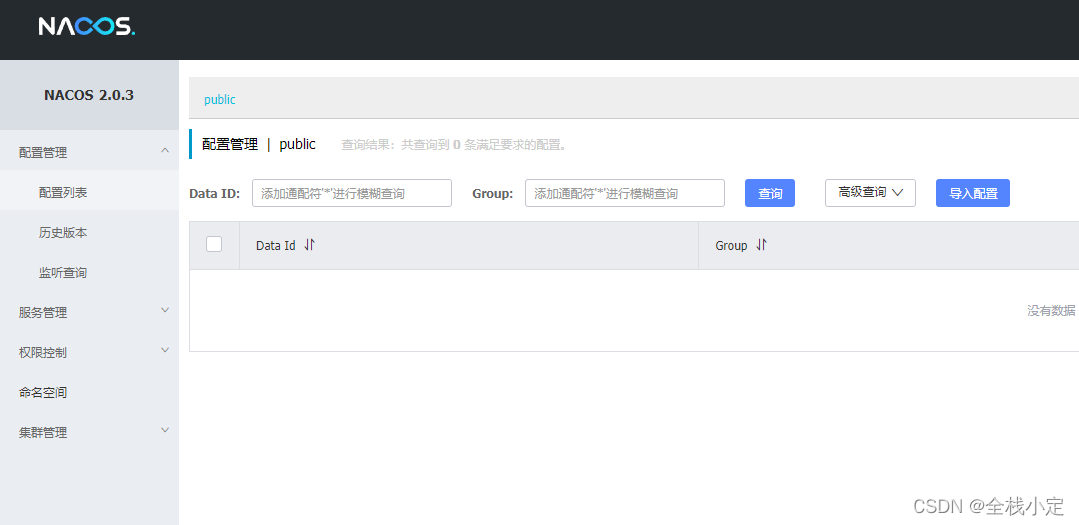Tick the select-all checkbox in table header
Viewport: 1079px width, 525px height.
point(214,244)
